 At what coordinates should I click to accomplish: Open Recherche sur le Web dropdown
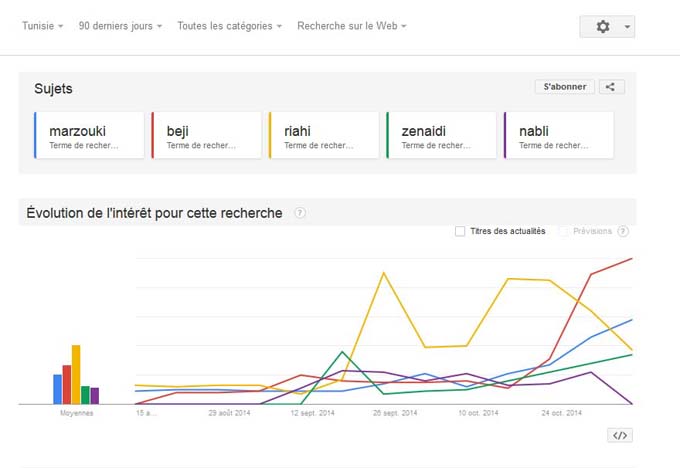pyautogui.click(x=352, y=26)
